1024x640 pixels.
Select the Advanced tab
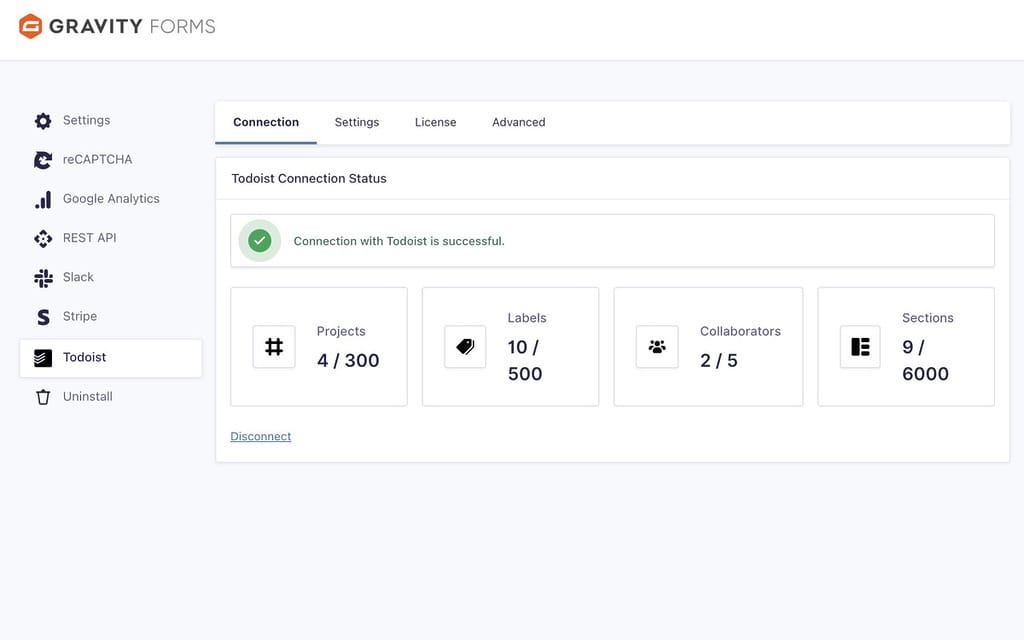(518, 121)
